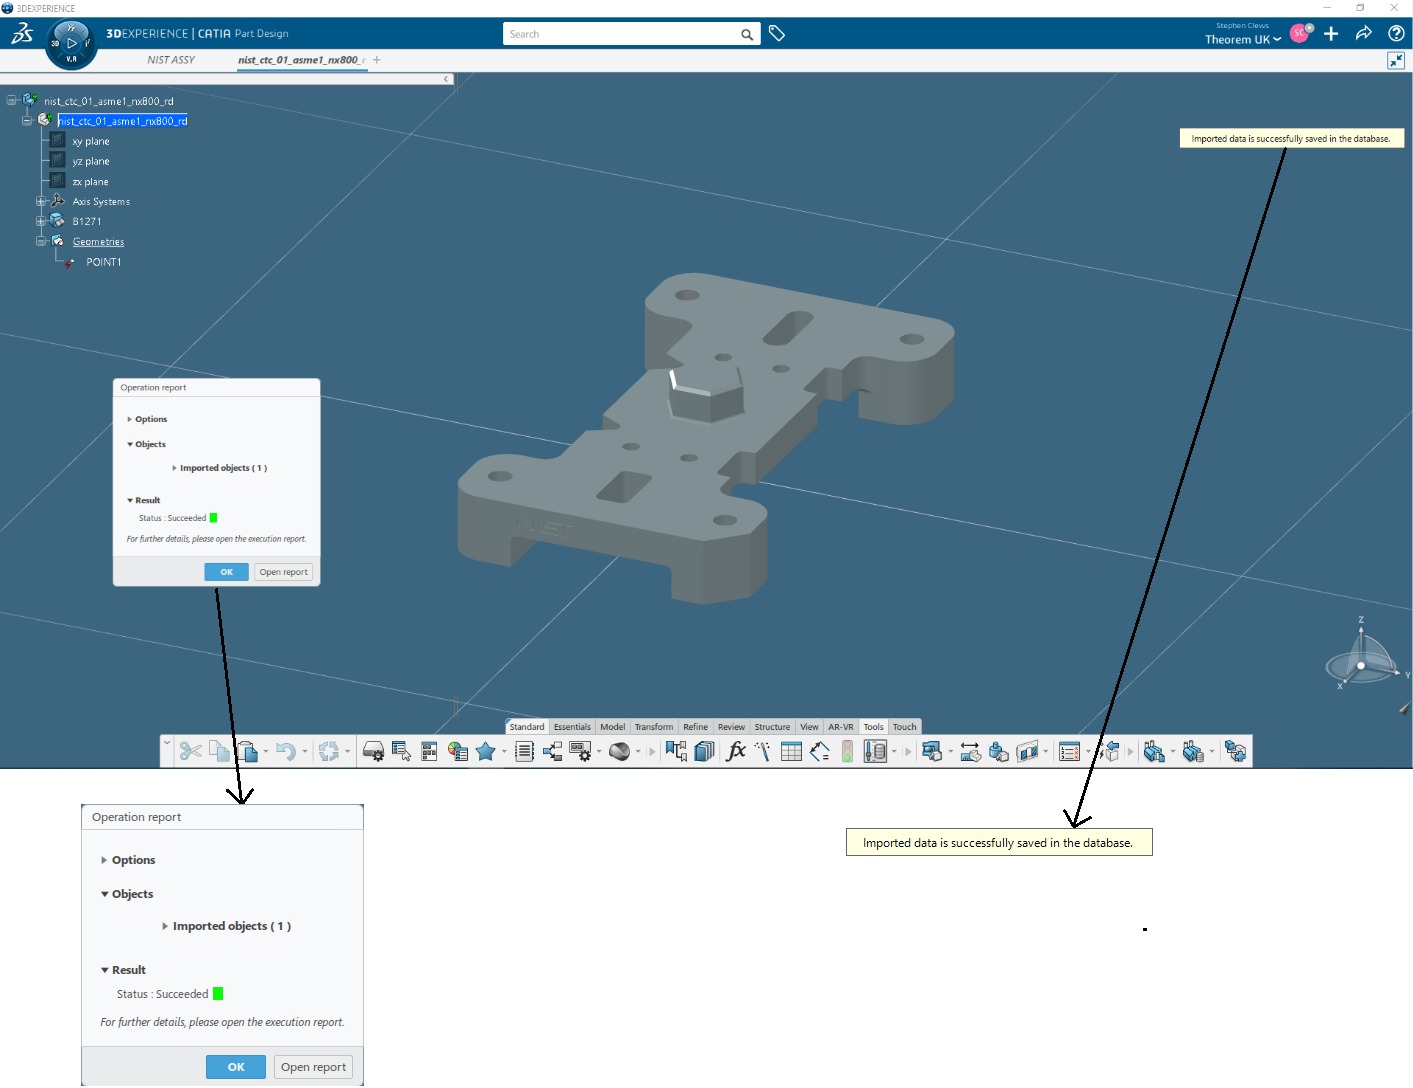This screenshot has width=1413, height=1088.
Task: Collapse the root nist_ctc_01 tree node
Action: click(x=11, y=100)
